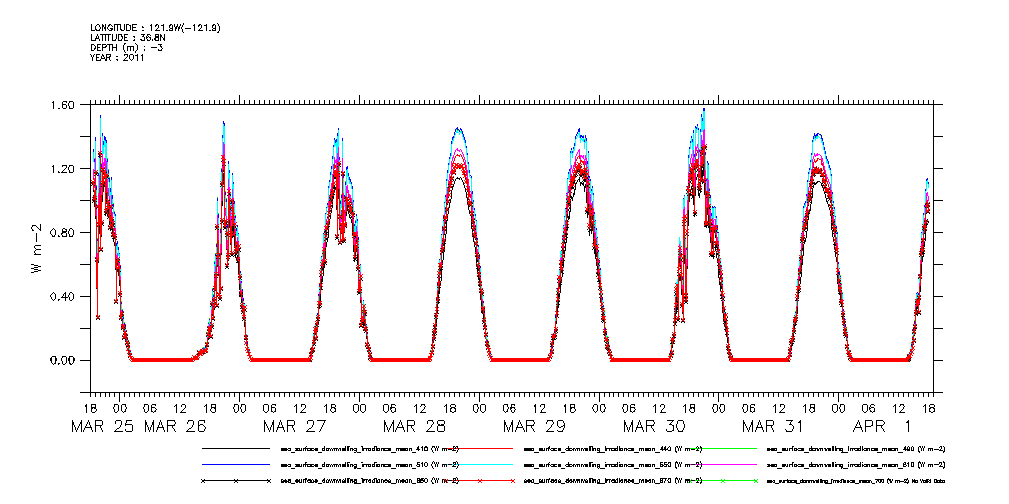
Task: Click the irradiance_mean_650 legend label
Action: coord(369,481)
